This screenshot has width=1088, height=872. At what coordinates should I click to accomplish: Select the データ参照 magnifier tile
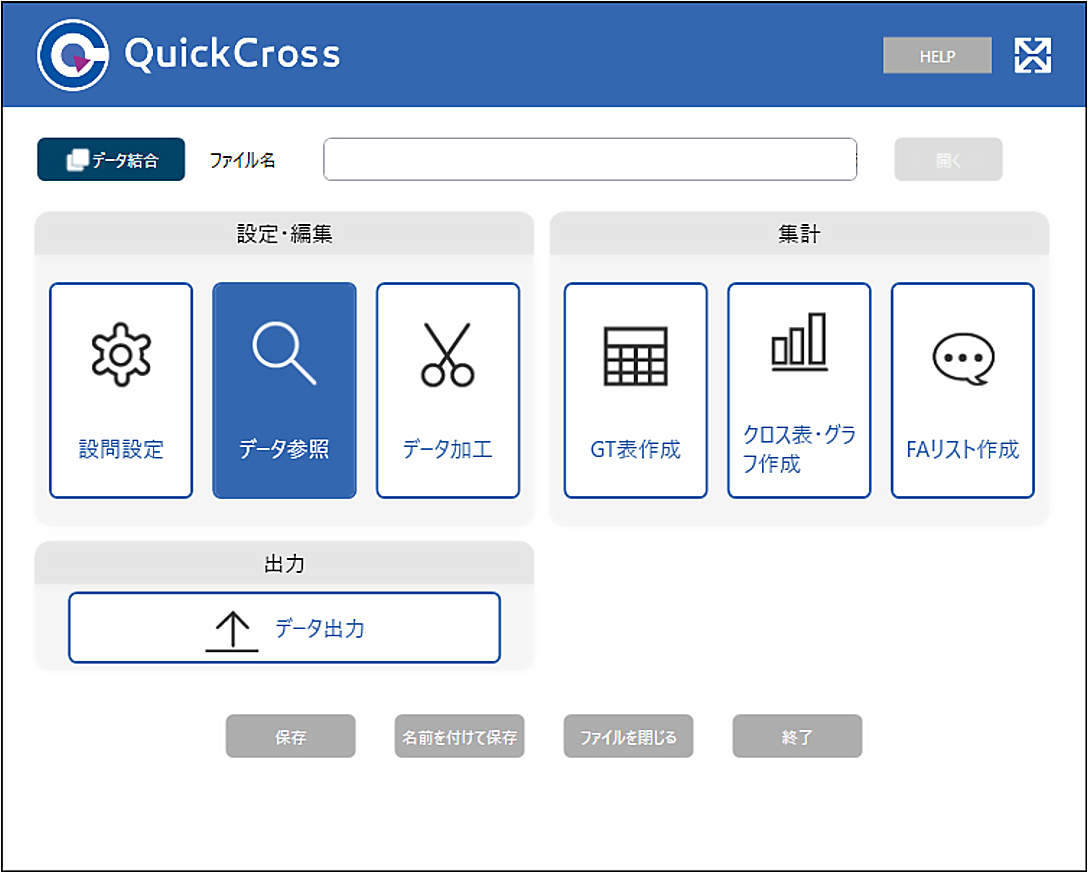(x=284, y=391)
